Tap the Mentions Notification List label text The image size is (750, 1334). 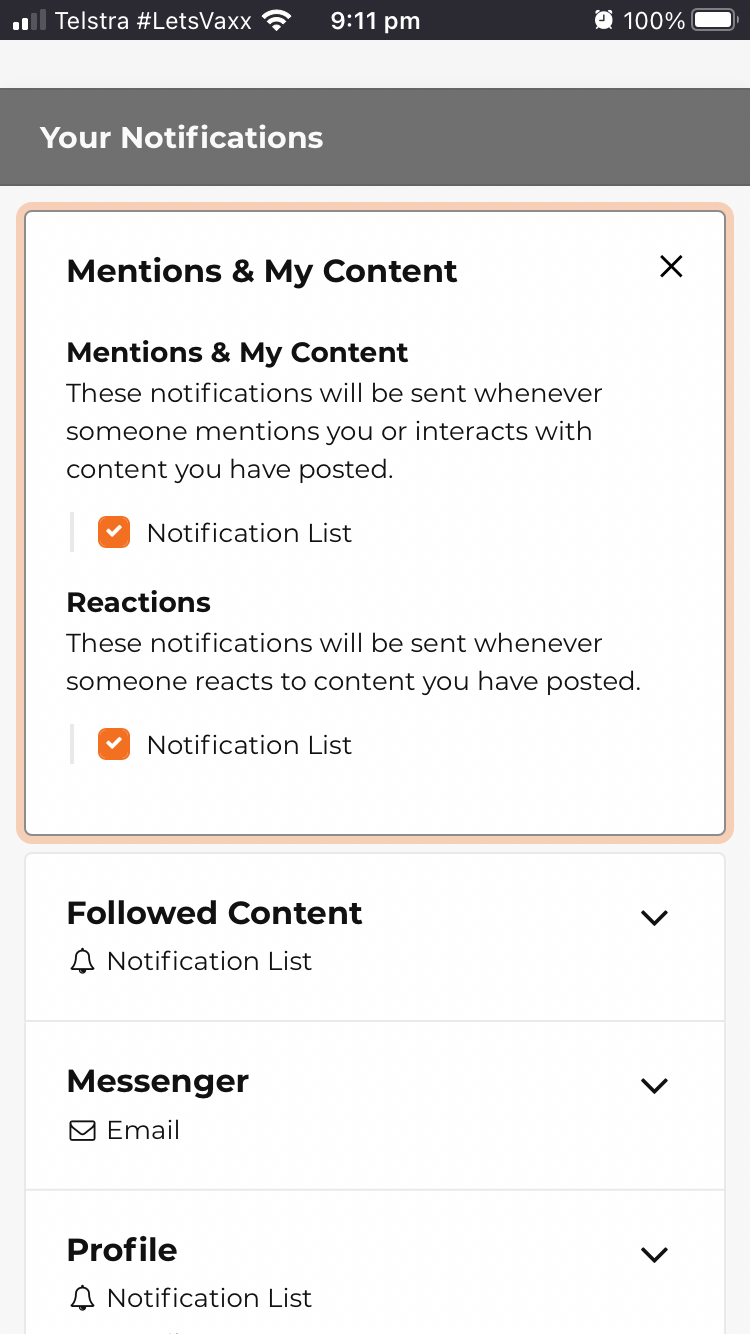tap(249, 533)
